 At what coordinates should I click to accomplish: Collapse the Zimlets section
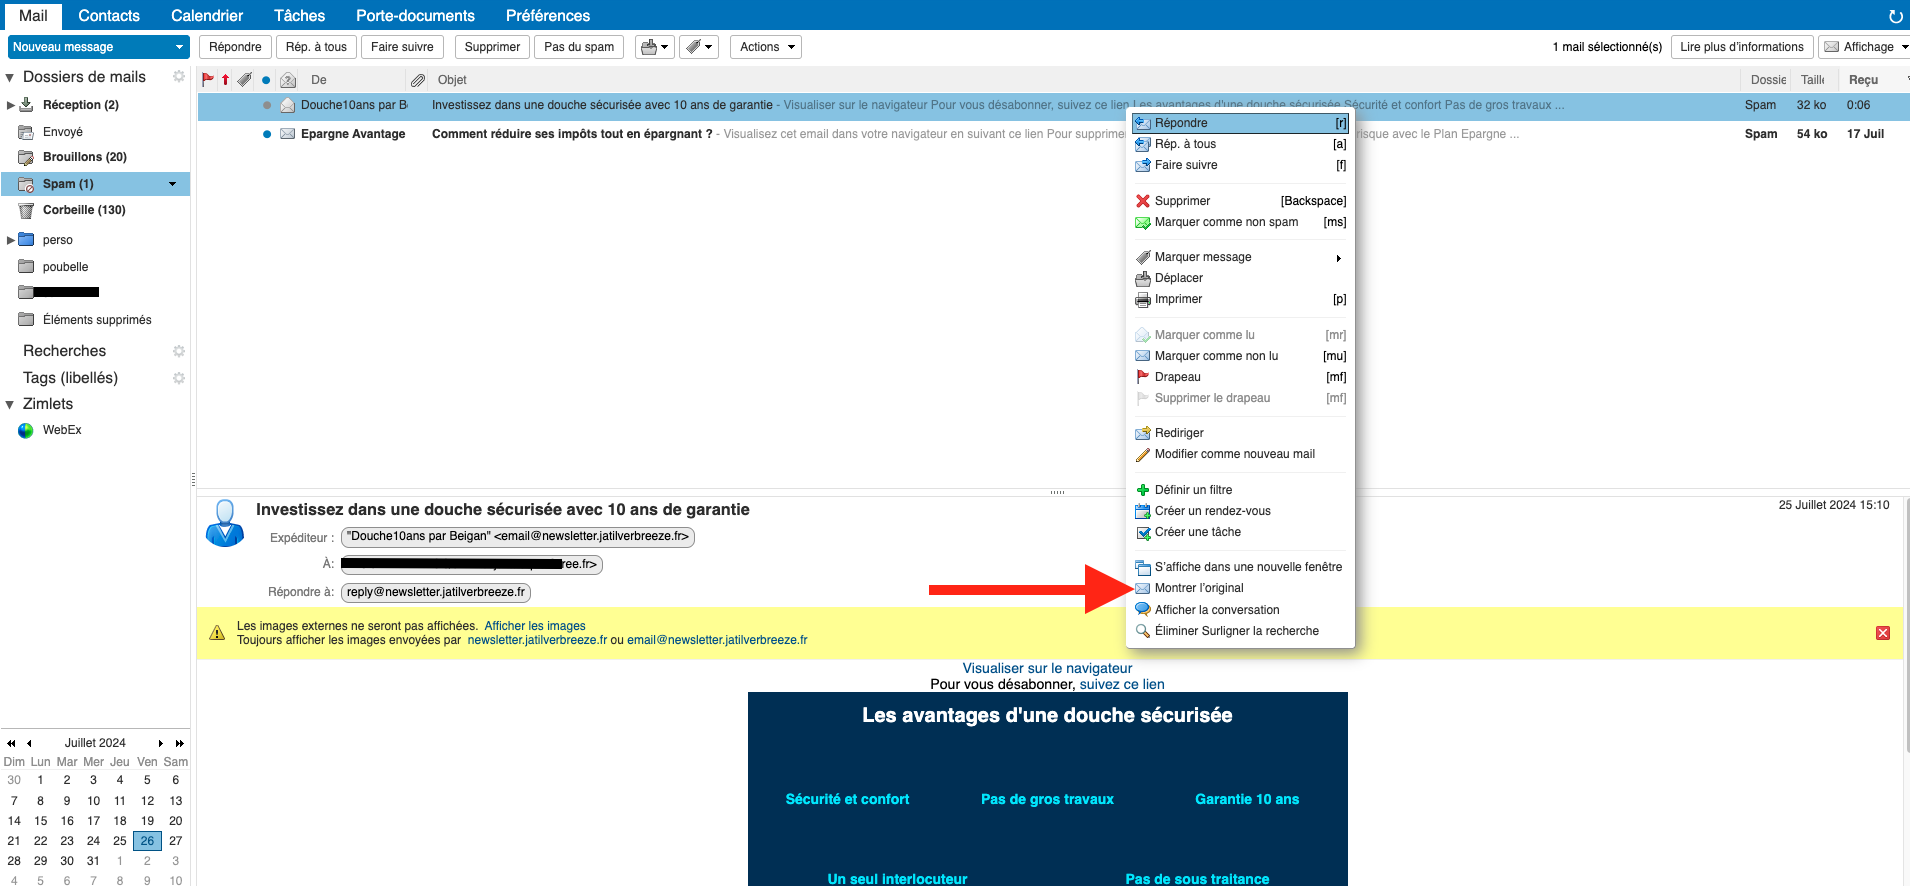[10, 405]
